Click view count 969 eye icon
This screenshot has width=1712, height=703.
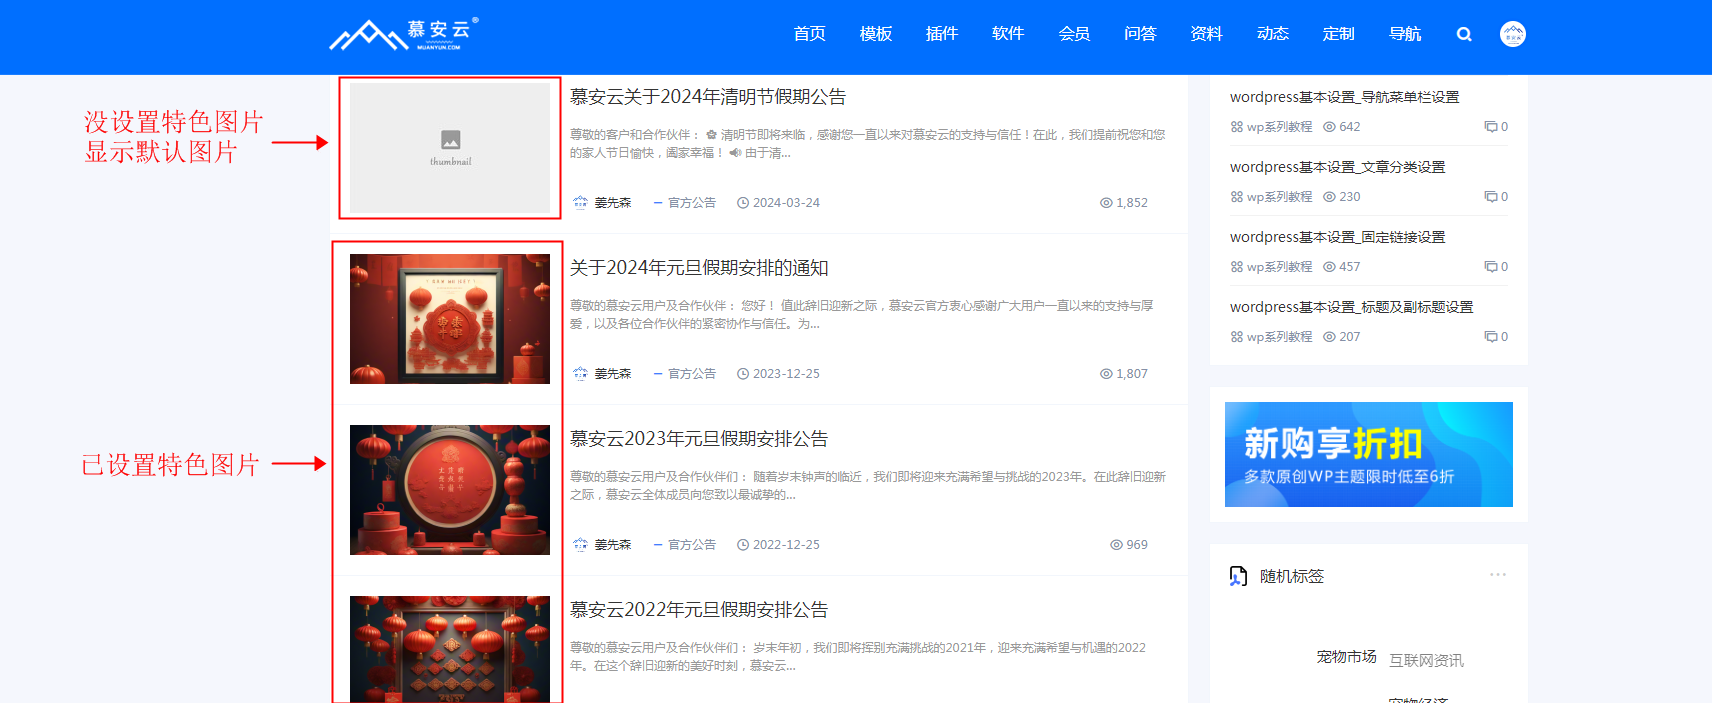pyautogui.click(x=1116, y=545)
